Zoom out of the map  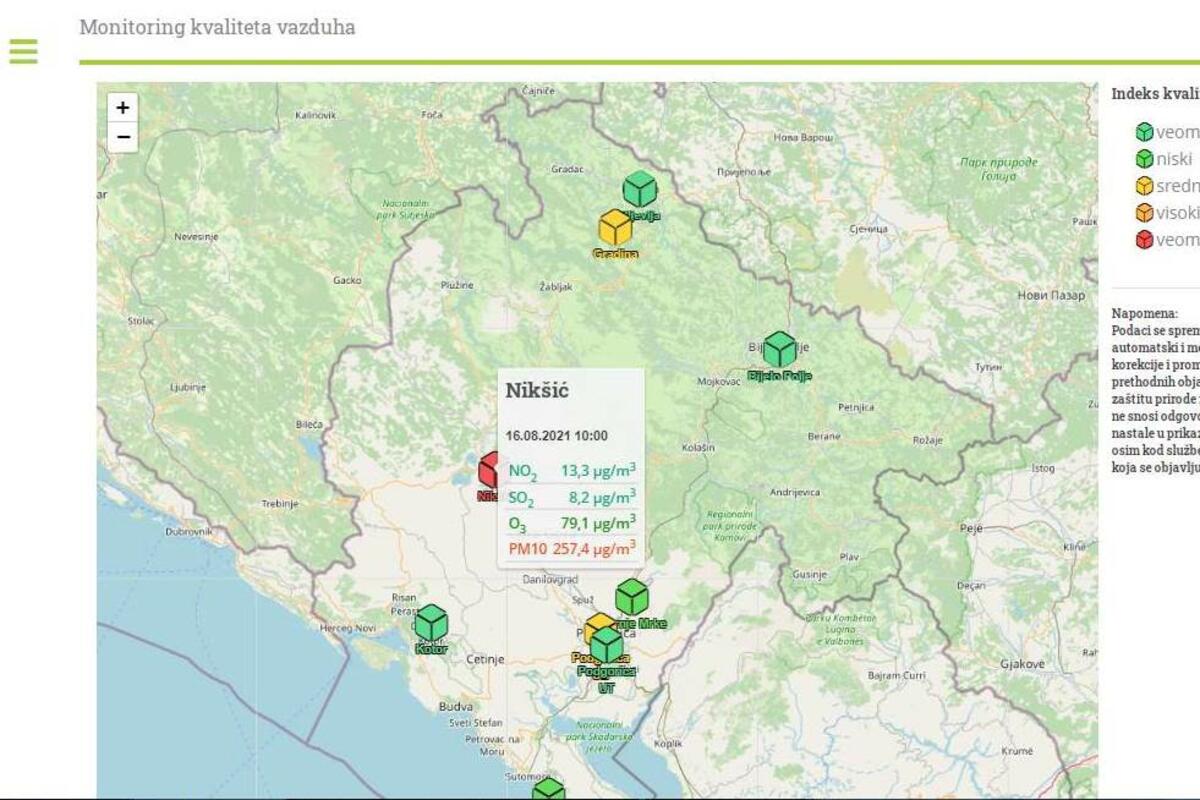(122, 137)
